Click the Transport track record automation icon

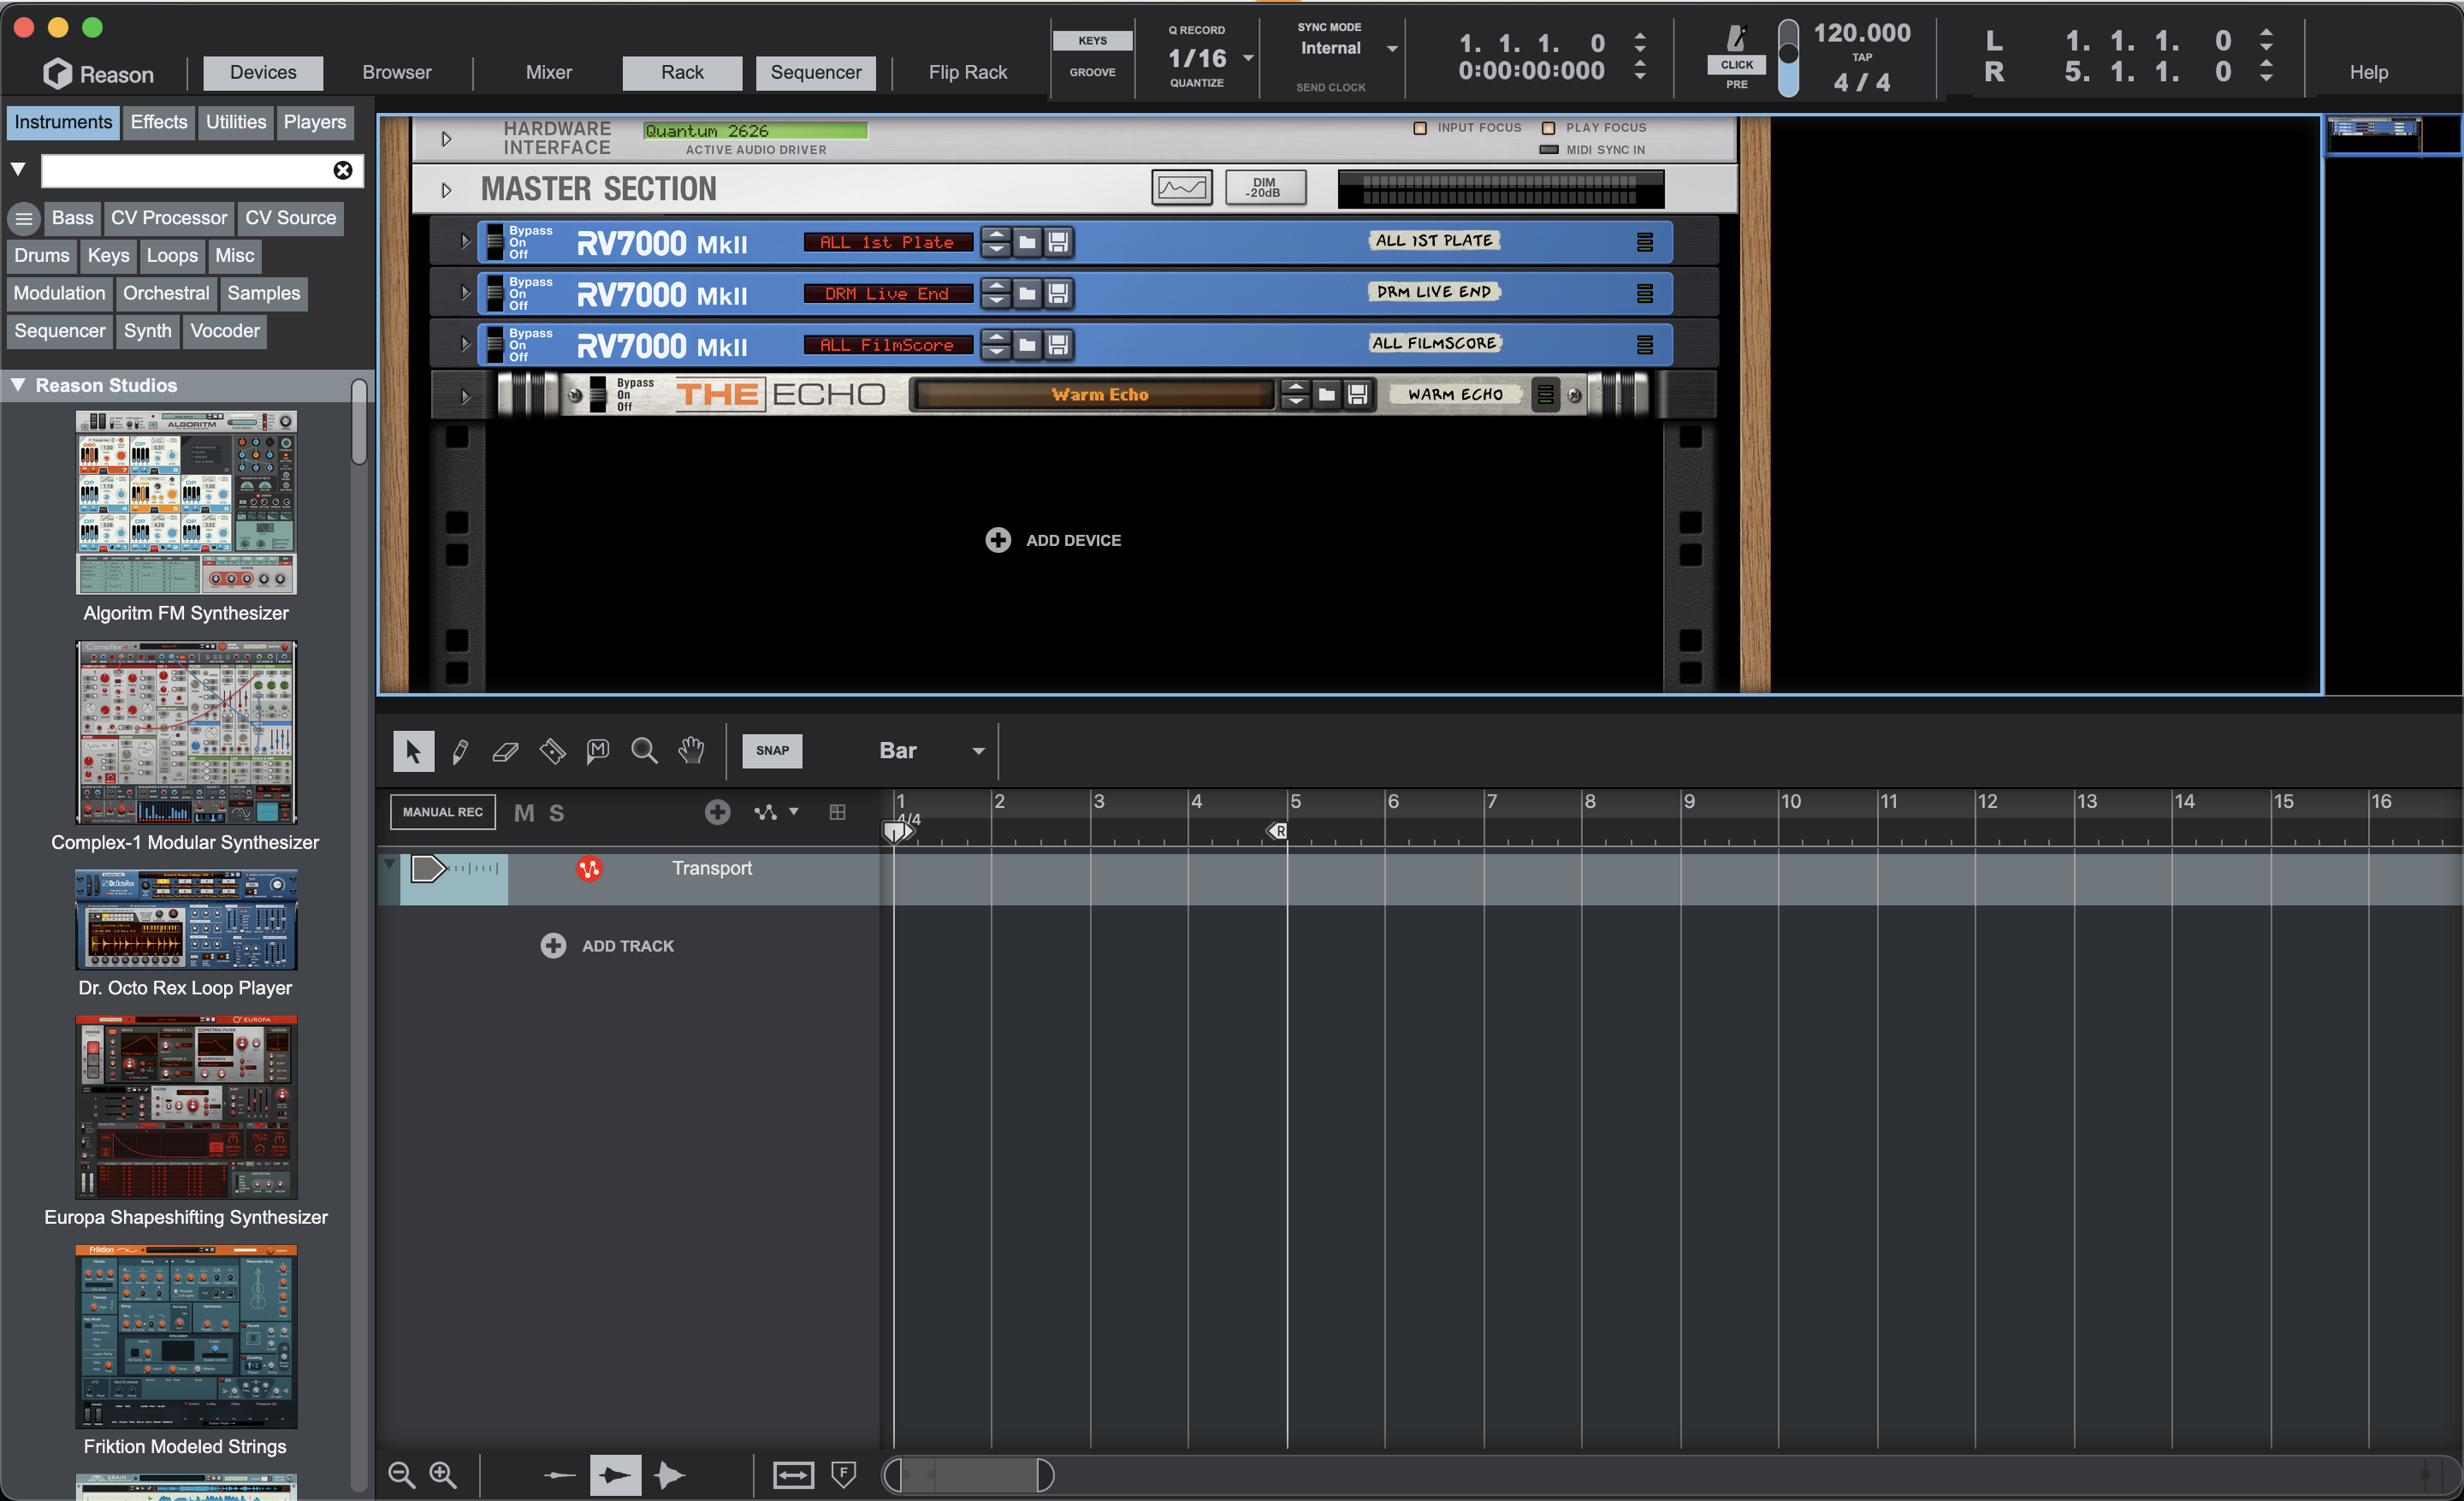click(x=589, y=869)
